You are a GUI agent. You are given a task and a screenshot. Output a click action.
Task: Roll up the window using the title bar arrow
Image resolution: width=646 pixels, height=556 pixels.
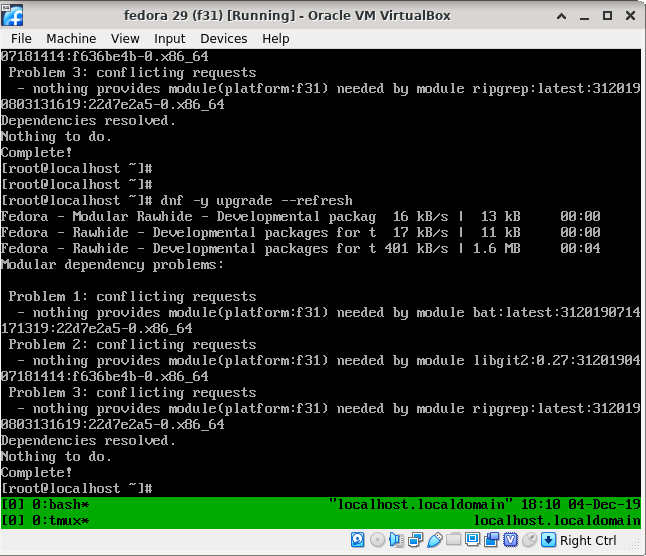pyautogui.click(x=561, y=16)
